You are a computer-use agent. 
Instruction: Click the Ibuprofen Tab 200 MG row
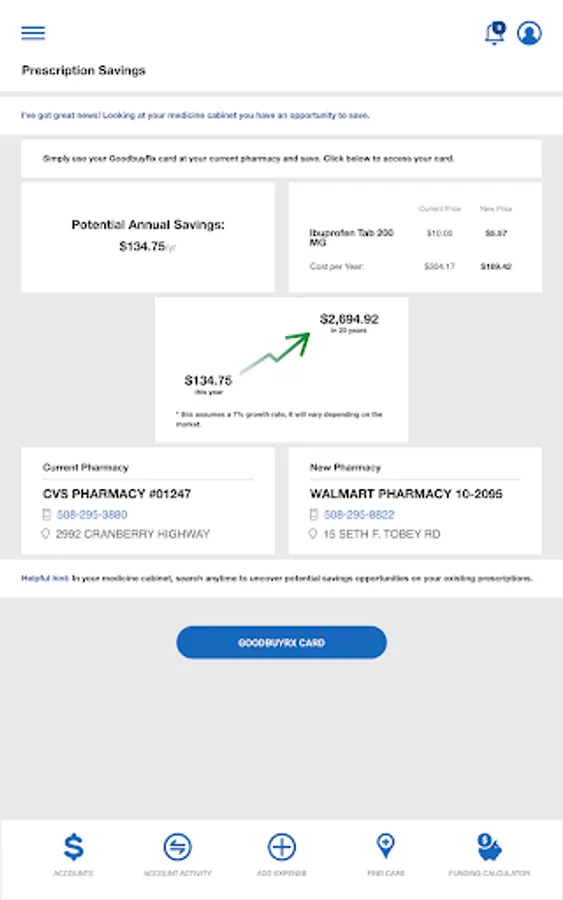(410, 237)
